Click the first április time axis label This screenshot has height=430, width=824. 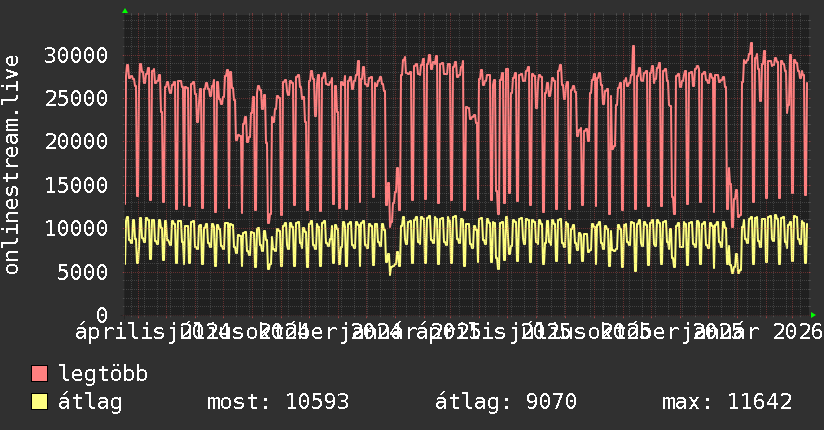tap(112, 330)
